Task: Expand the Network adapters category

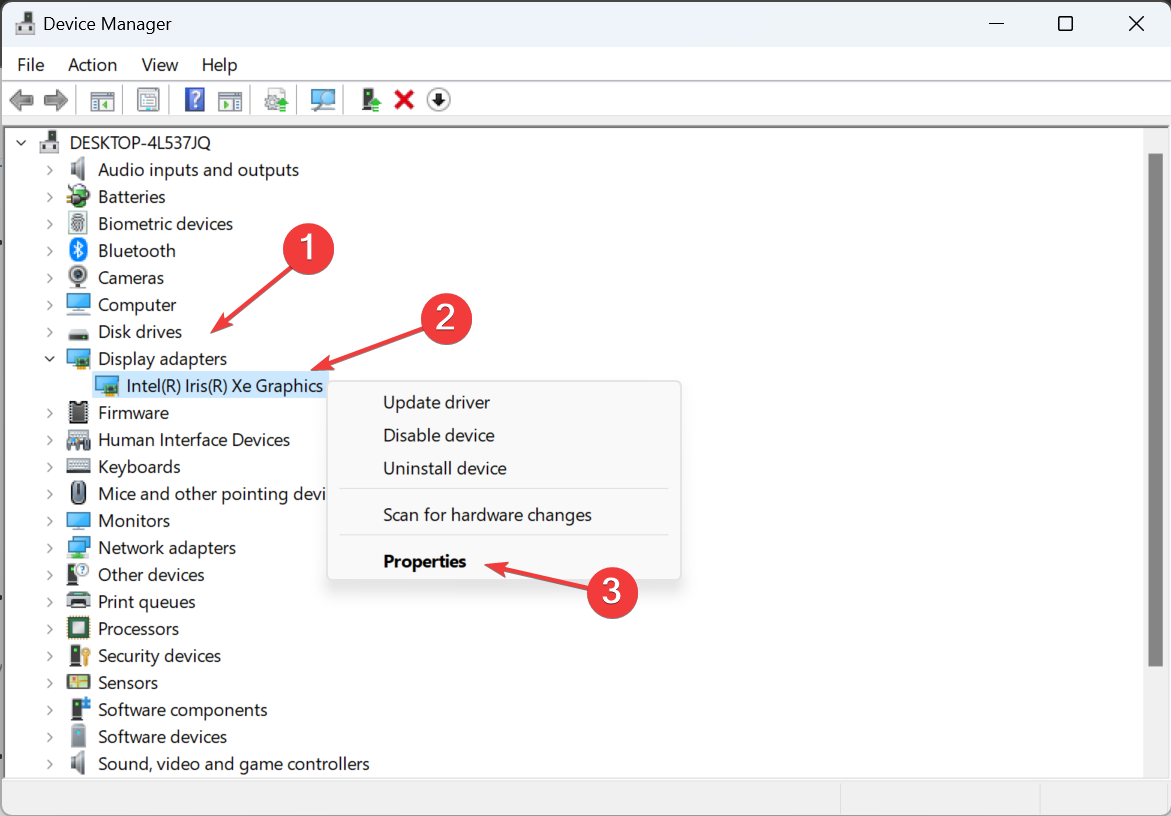Action: (x=49, y=548)
